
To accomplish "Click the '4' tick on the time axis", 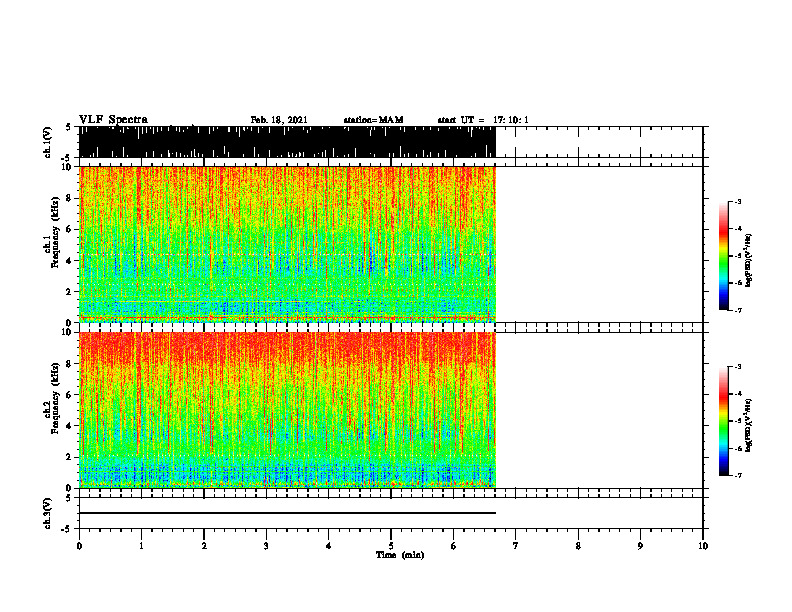I will tap(329, 546).
